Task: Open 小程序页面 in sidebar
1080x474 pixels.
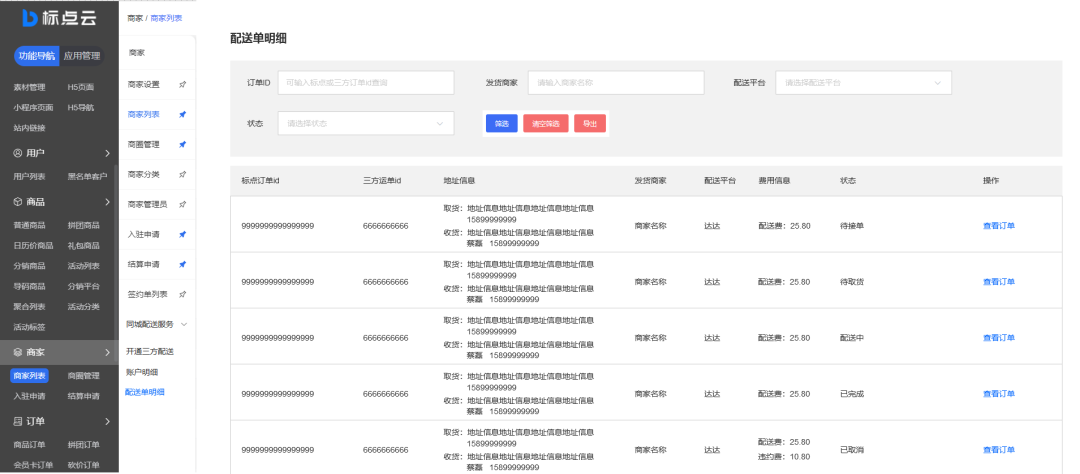Action: (33, 107)
